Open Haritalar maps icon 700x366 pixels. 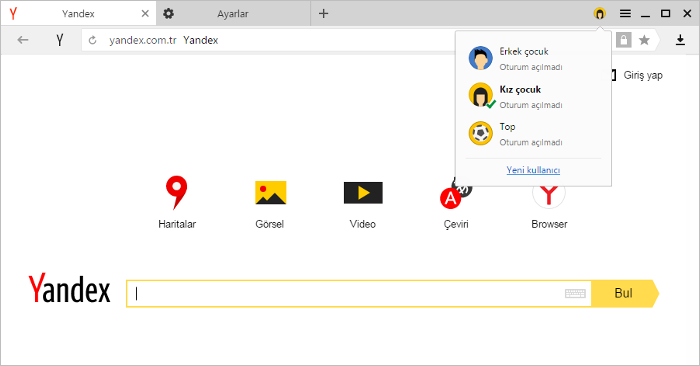point(177,192)
